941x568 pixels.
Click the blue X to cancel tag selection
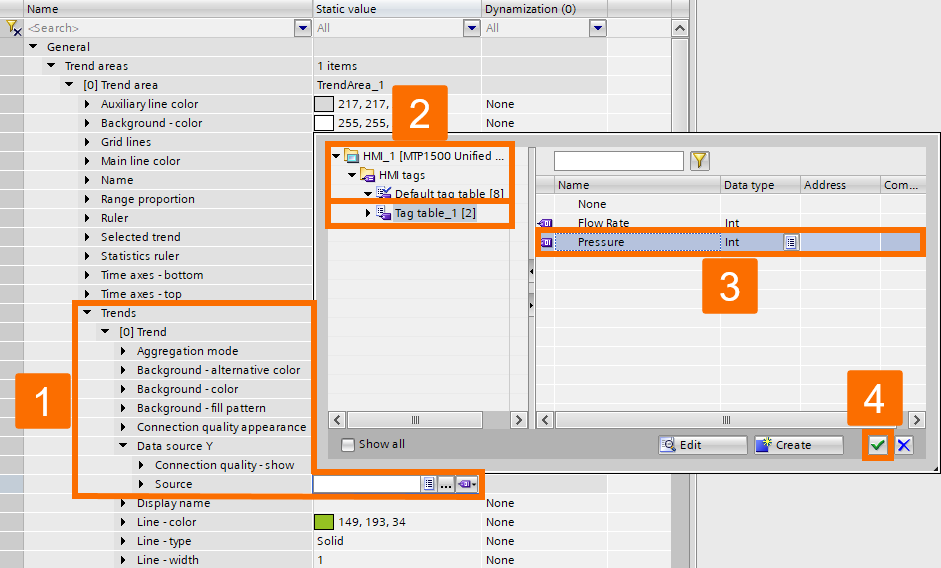(904, 445)
